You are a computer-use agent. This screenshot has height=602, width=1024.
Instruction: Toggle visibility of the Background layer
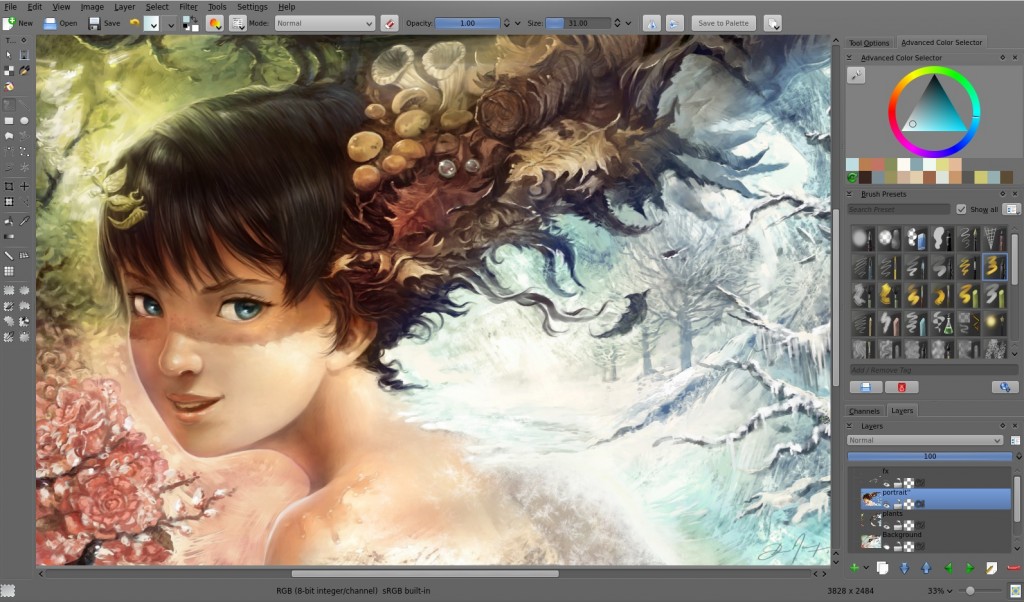(x=886, y=546)
